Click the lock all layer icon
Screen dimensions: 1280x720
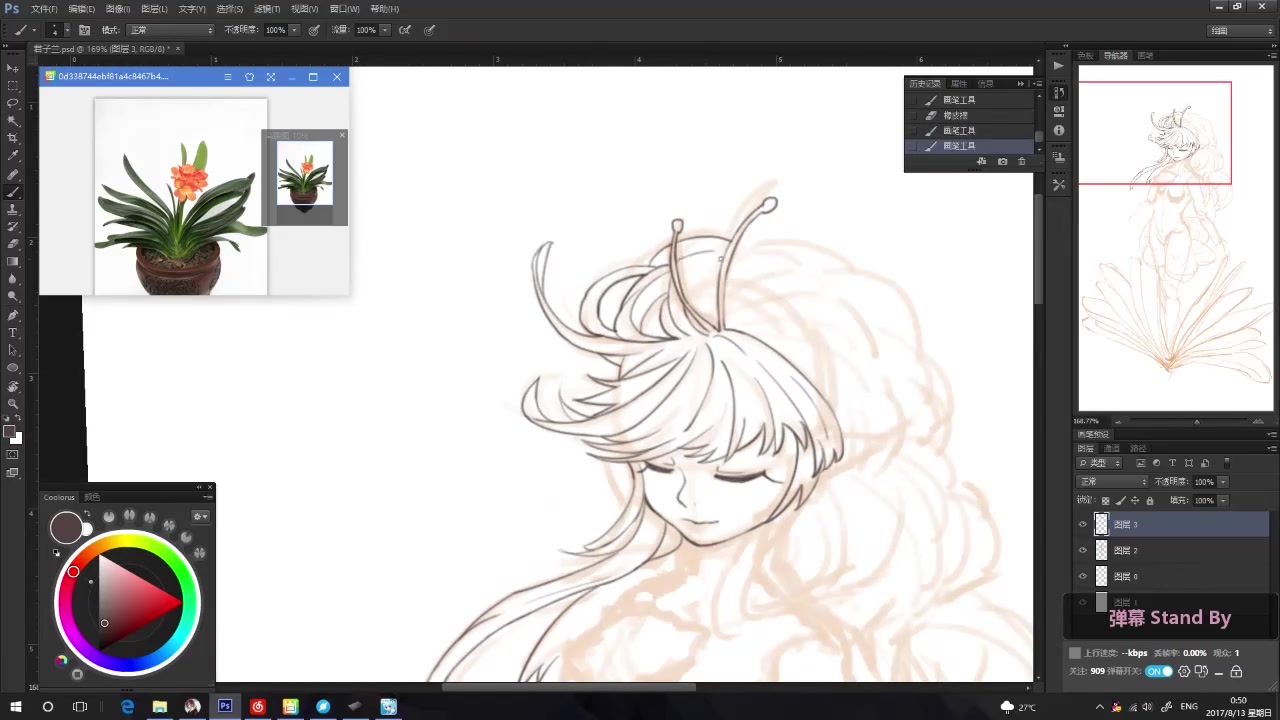[1149, 500]
